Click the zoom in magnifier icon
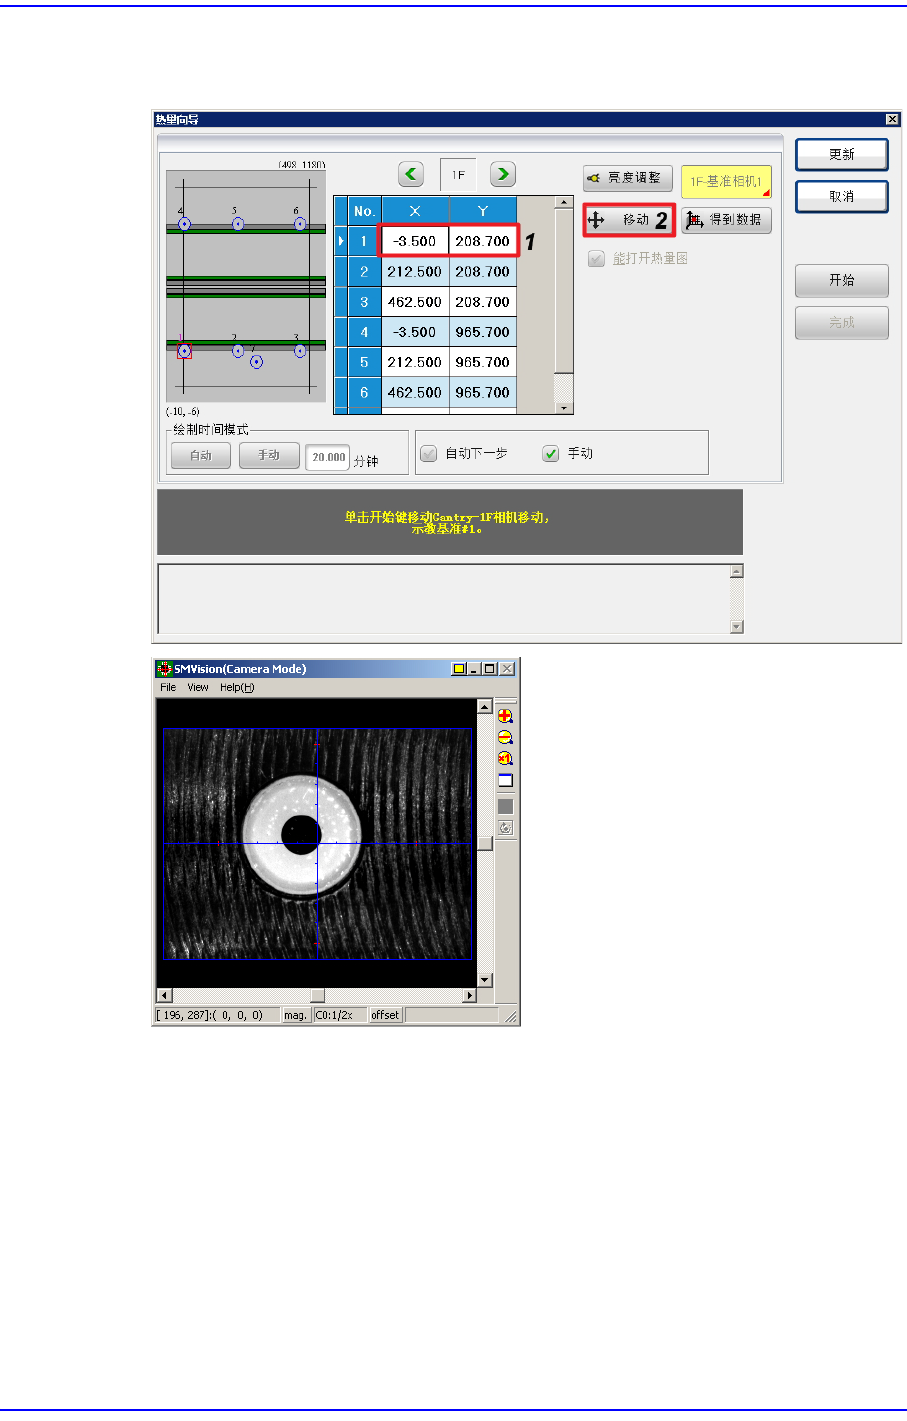The width and height of the screenshot is (907, 1421). coord(505,715)
